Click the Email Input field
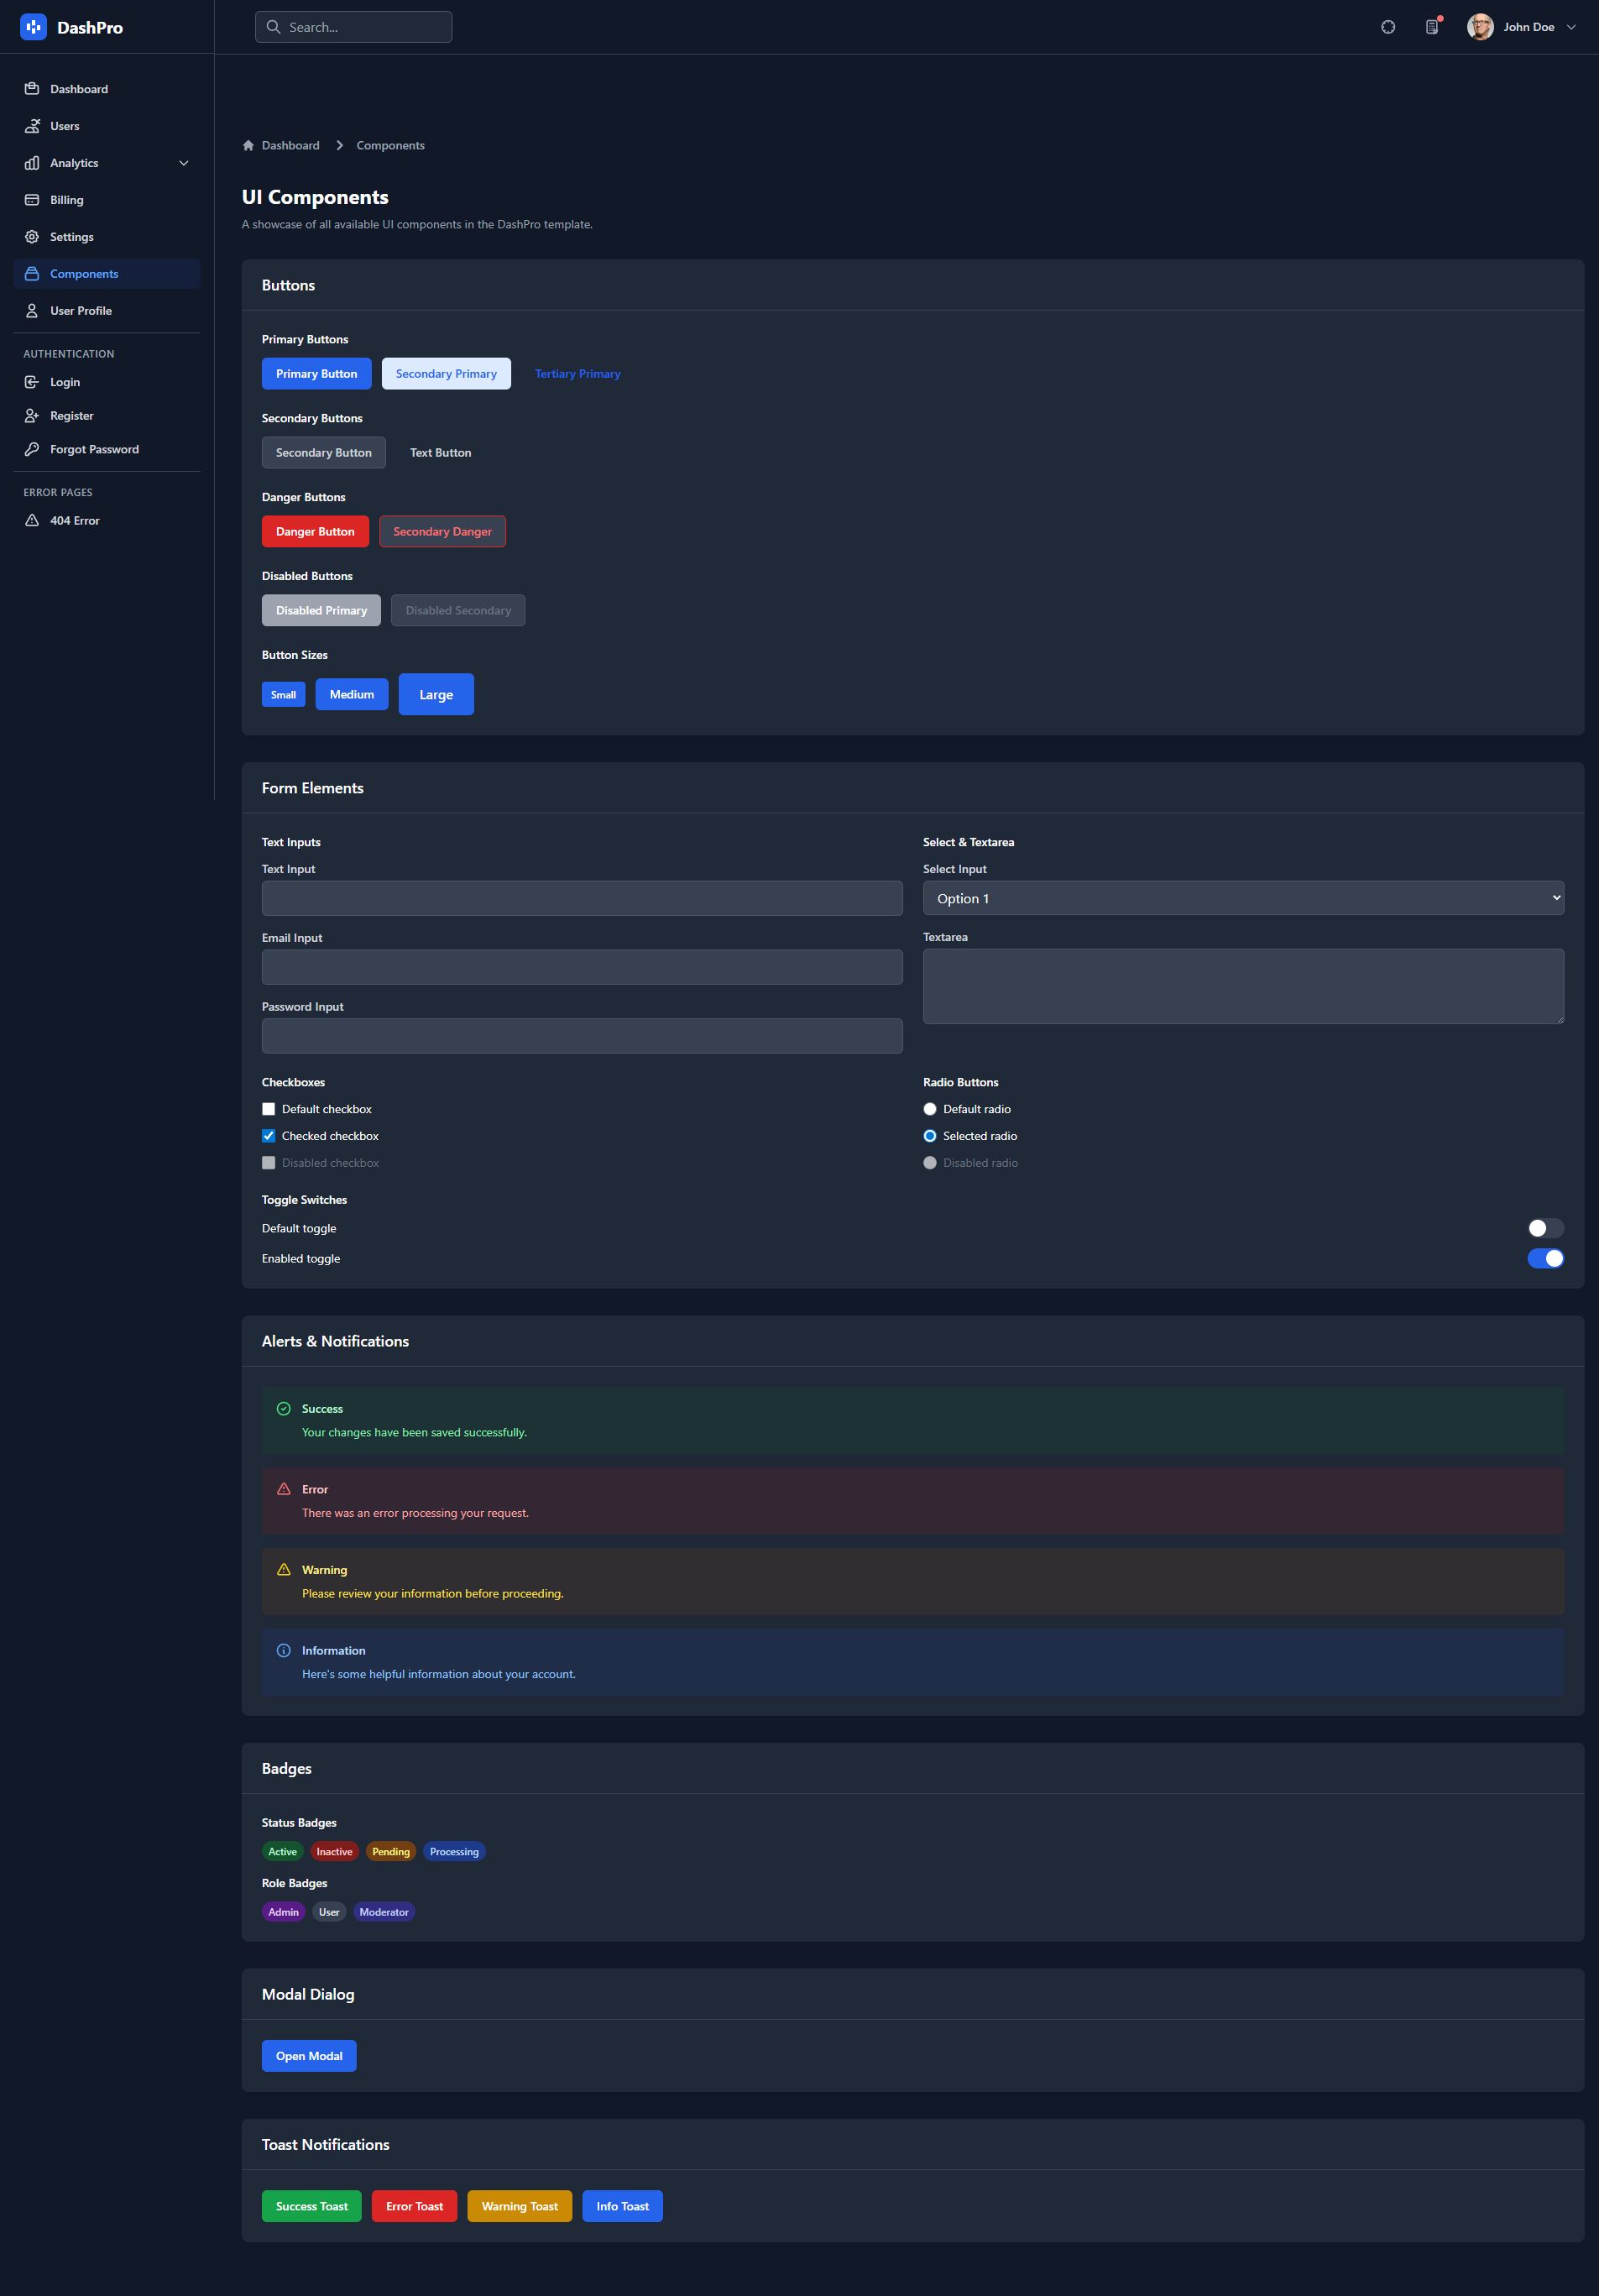Viewport: 1599px width, 2296px height. 582,967
